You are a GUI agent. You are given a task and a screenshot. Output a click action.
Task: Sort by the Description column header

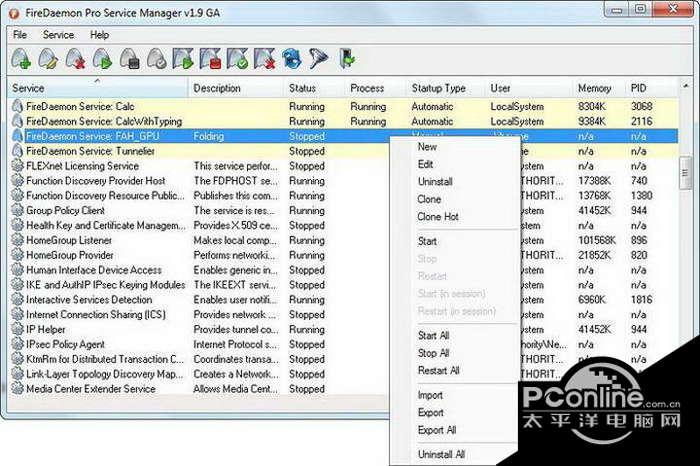pyautogui.click(x=236, y=88)
